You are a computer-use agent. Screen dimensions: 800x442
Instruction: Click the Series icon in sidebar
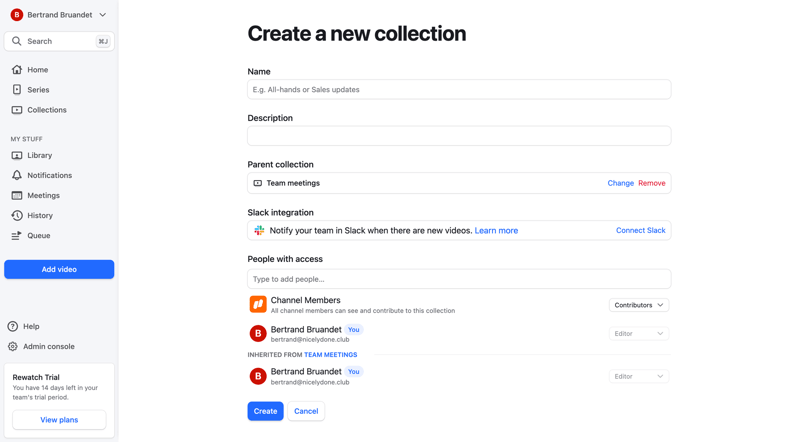click(x=17, y=90)
